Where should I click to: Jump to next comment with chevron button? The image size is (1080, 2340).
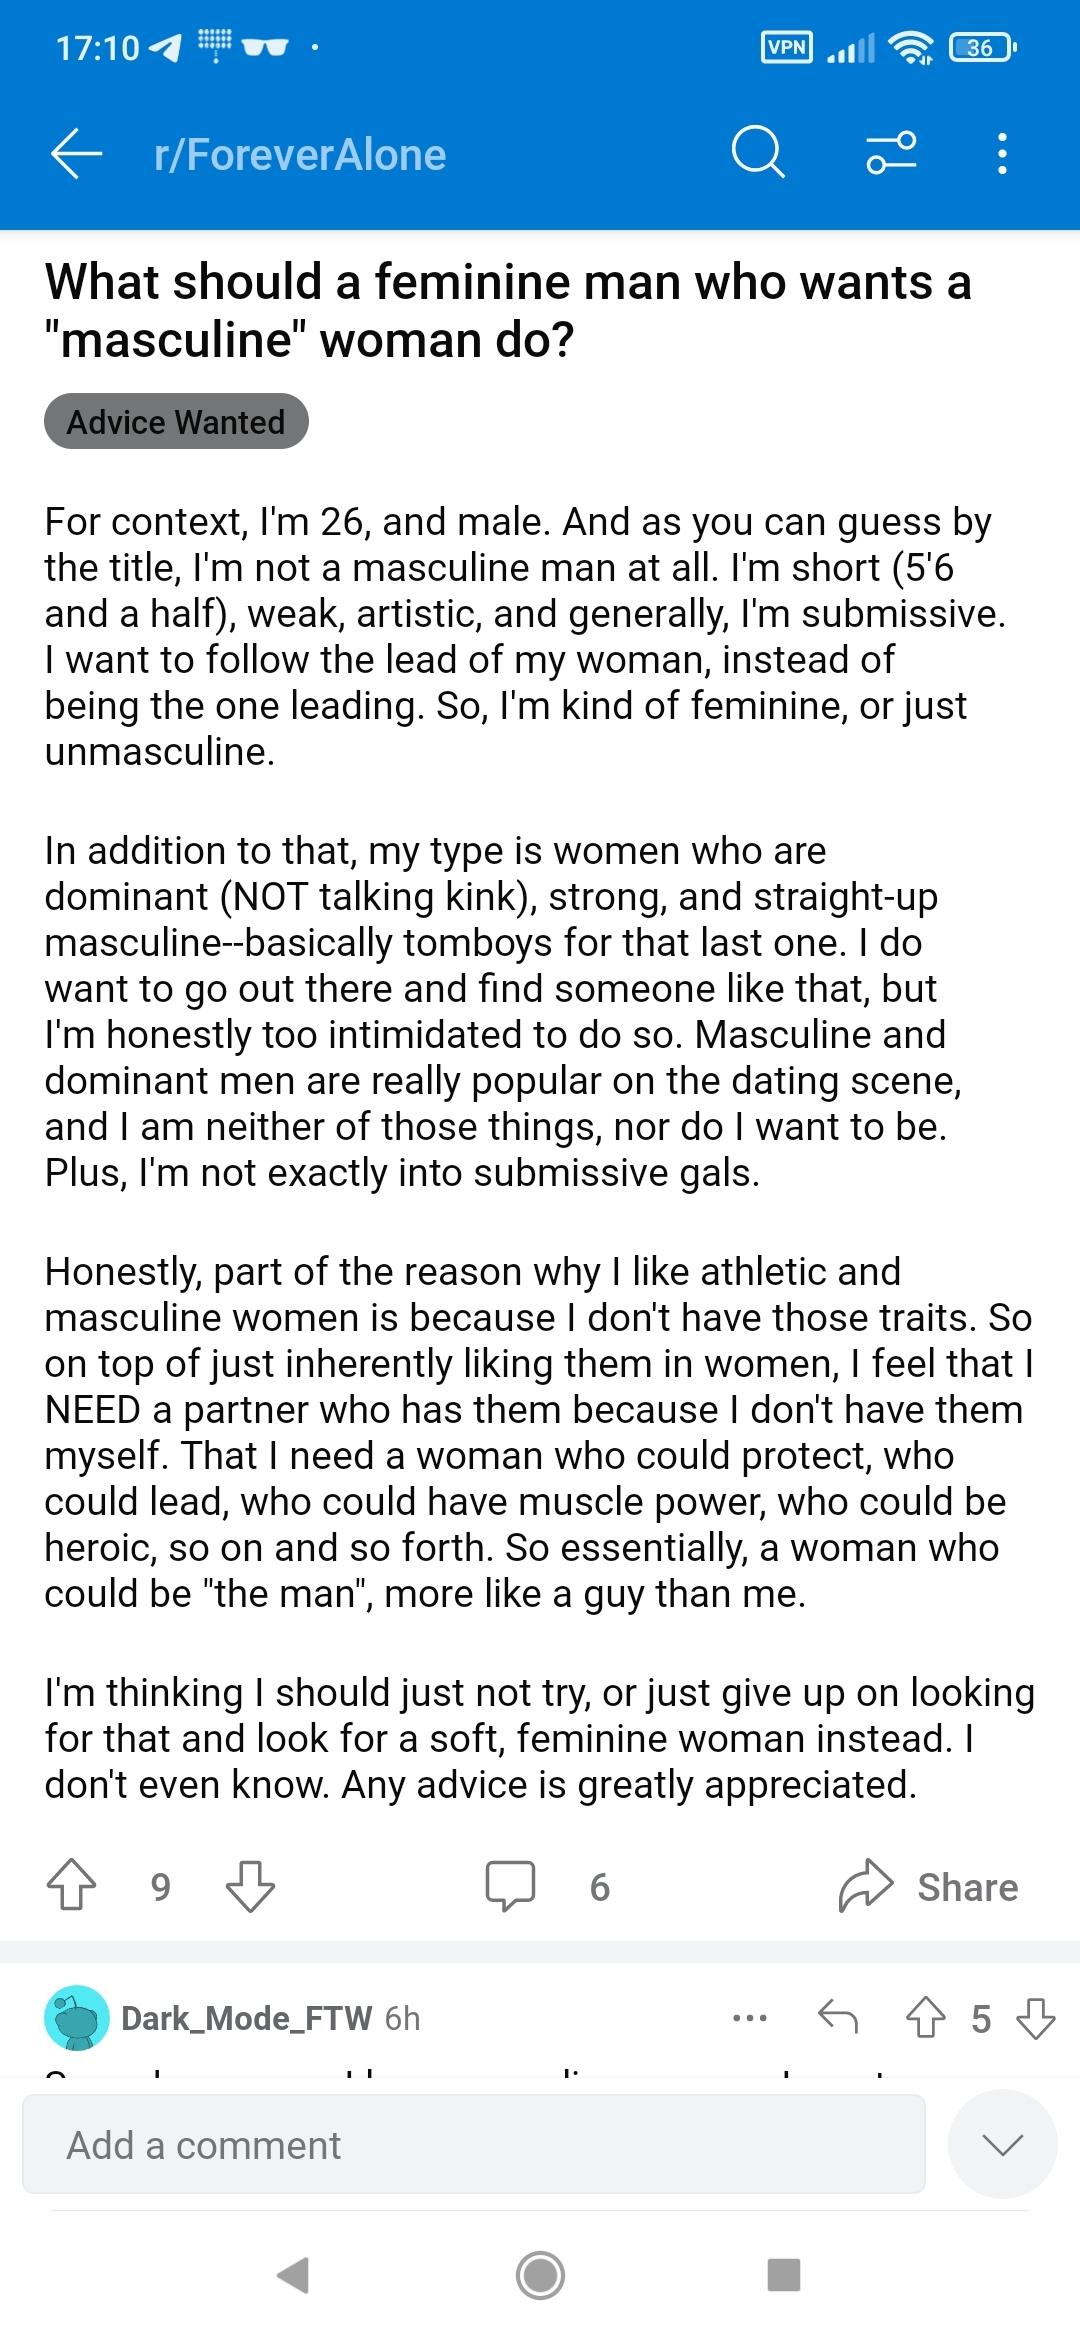(x=1002, y=2143)
